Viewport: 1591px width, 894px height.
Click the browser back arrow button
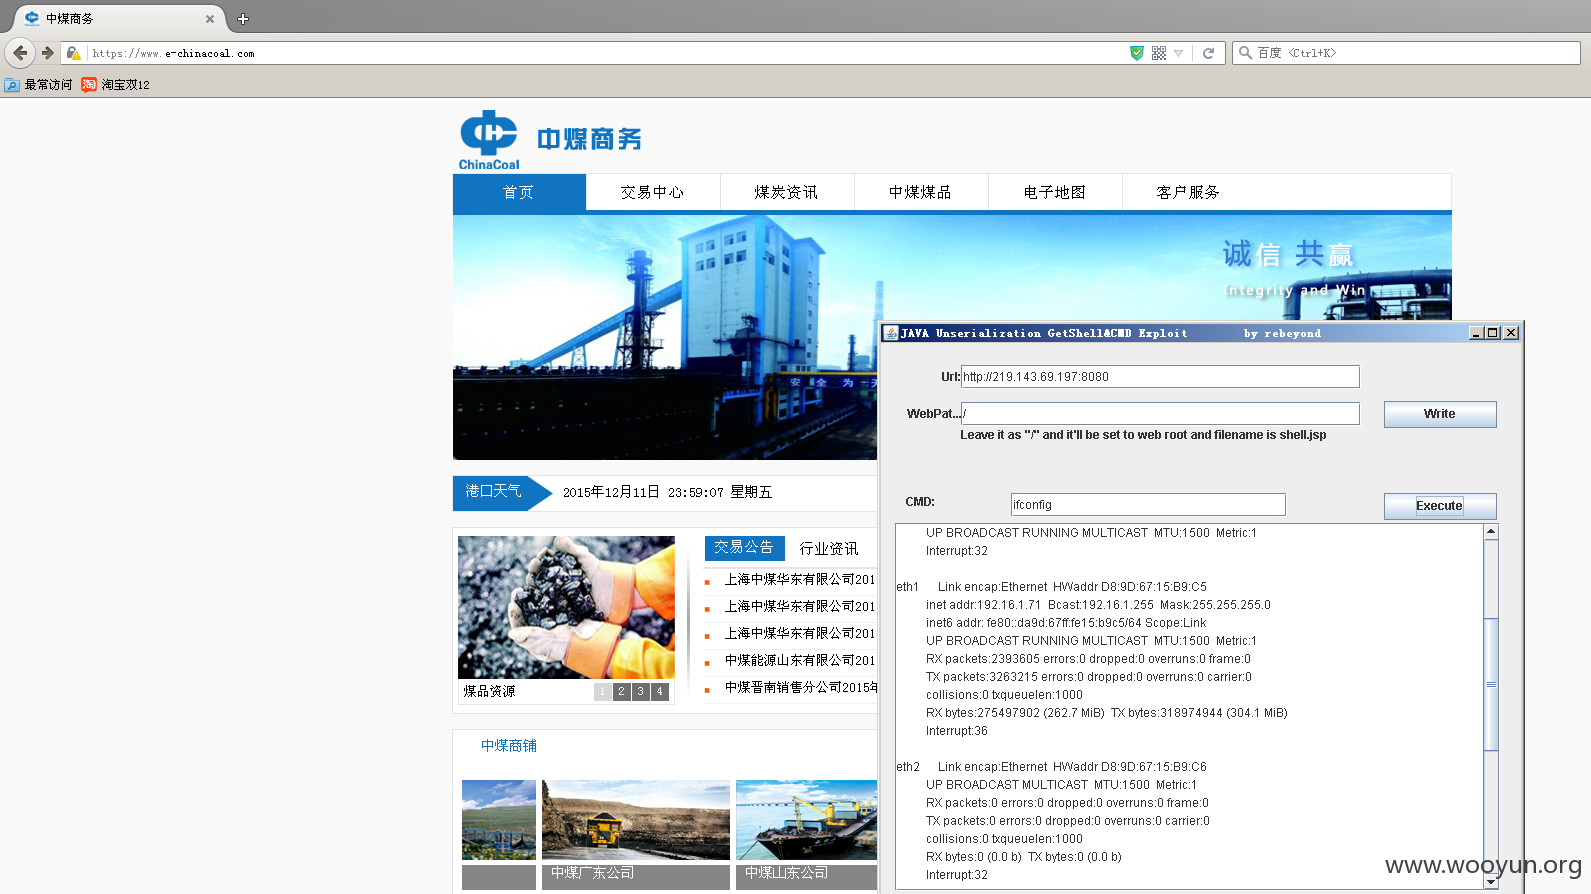pos(20,53)
